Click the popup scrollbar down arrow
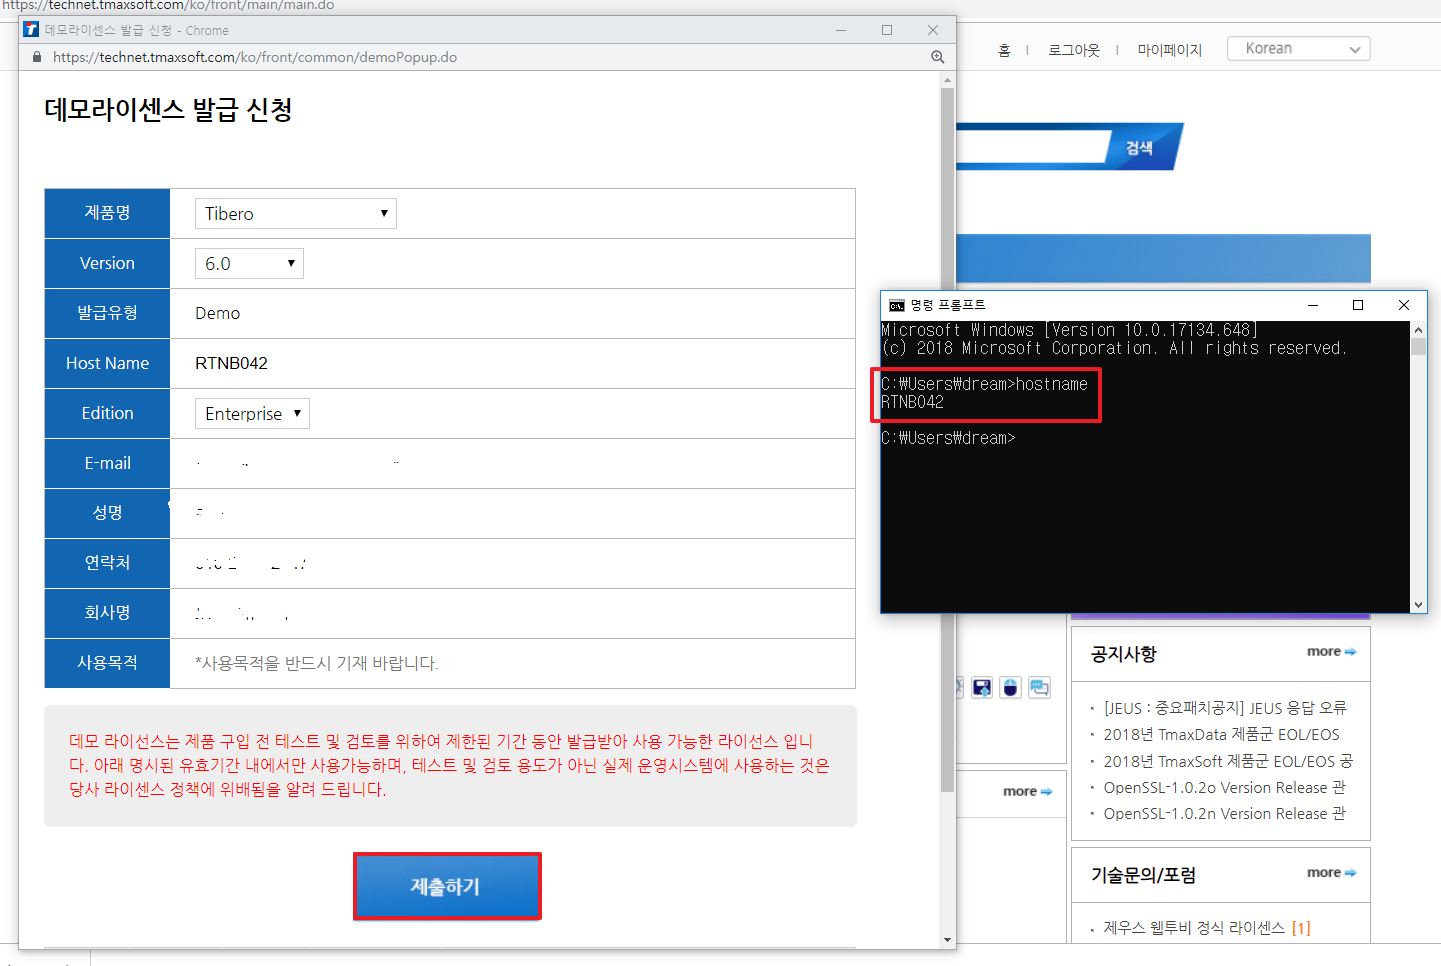Image resolution: width=1441 pixels, height=966 pixels. [947, 940]
